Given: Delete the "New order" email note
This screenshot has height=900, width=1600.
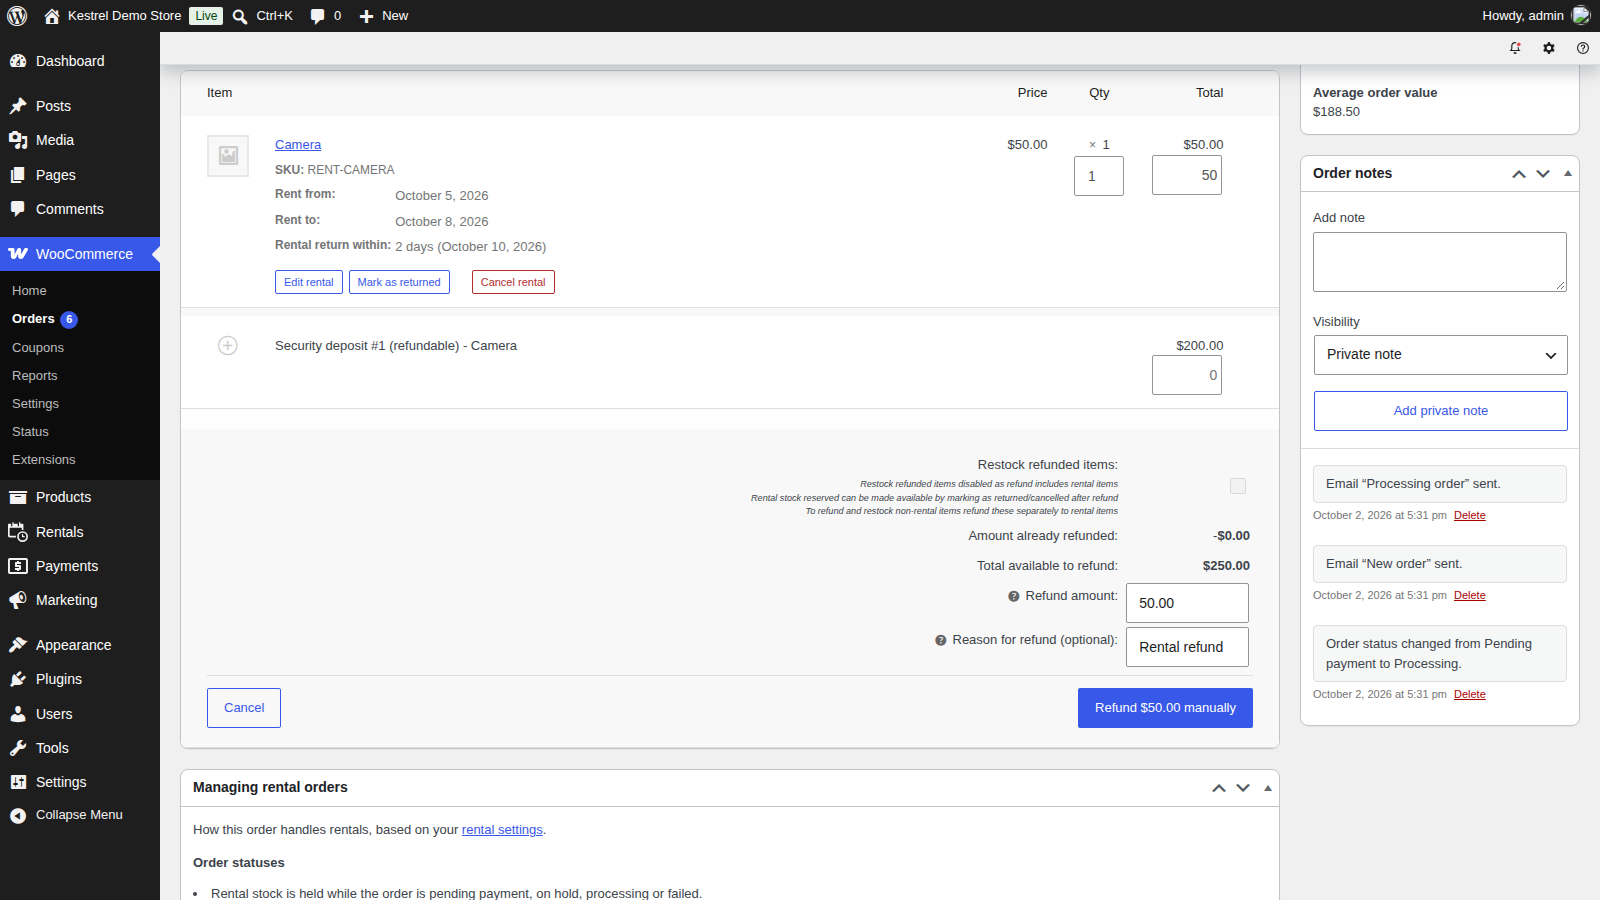Looking at the screenshot, I should coord(1469,595).
